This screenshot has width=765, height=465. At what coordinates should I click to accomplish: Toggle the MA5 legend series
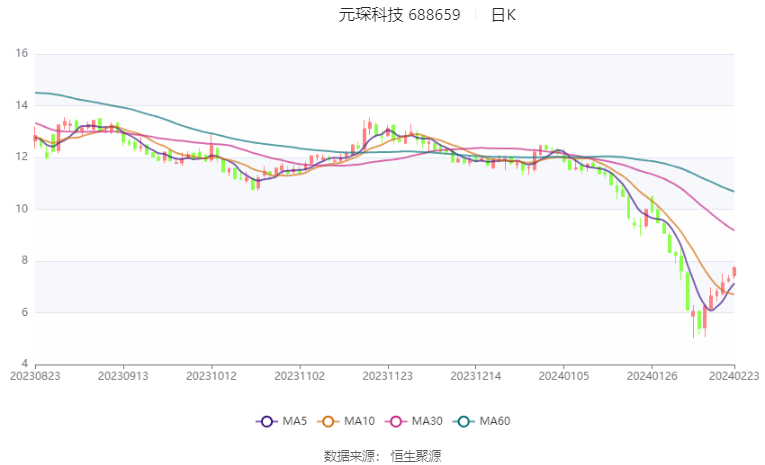282,421
